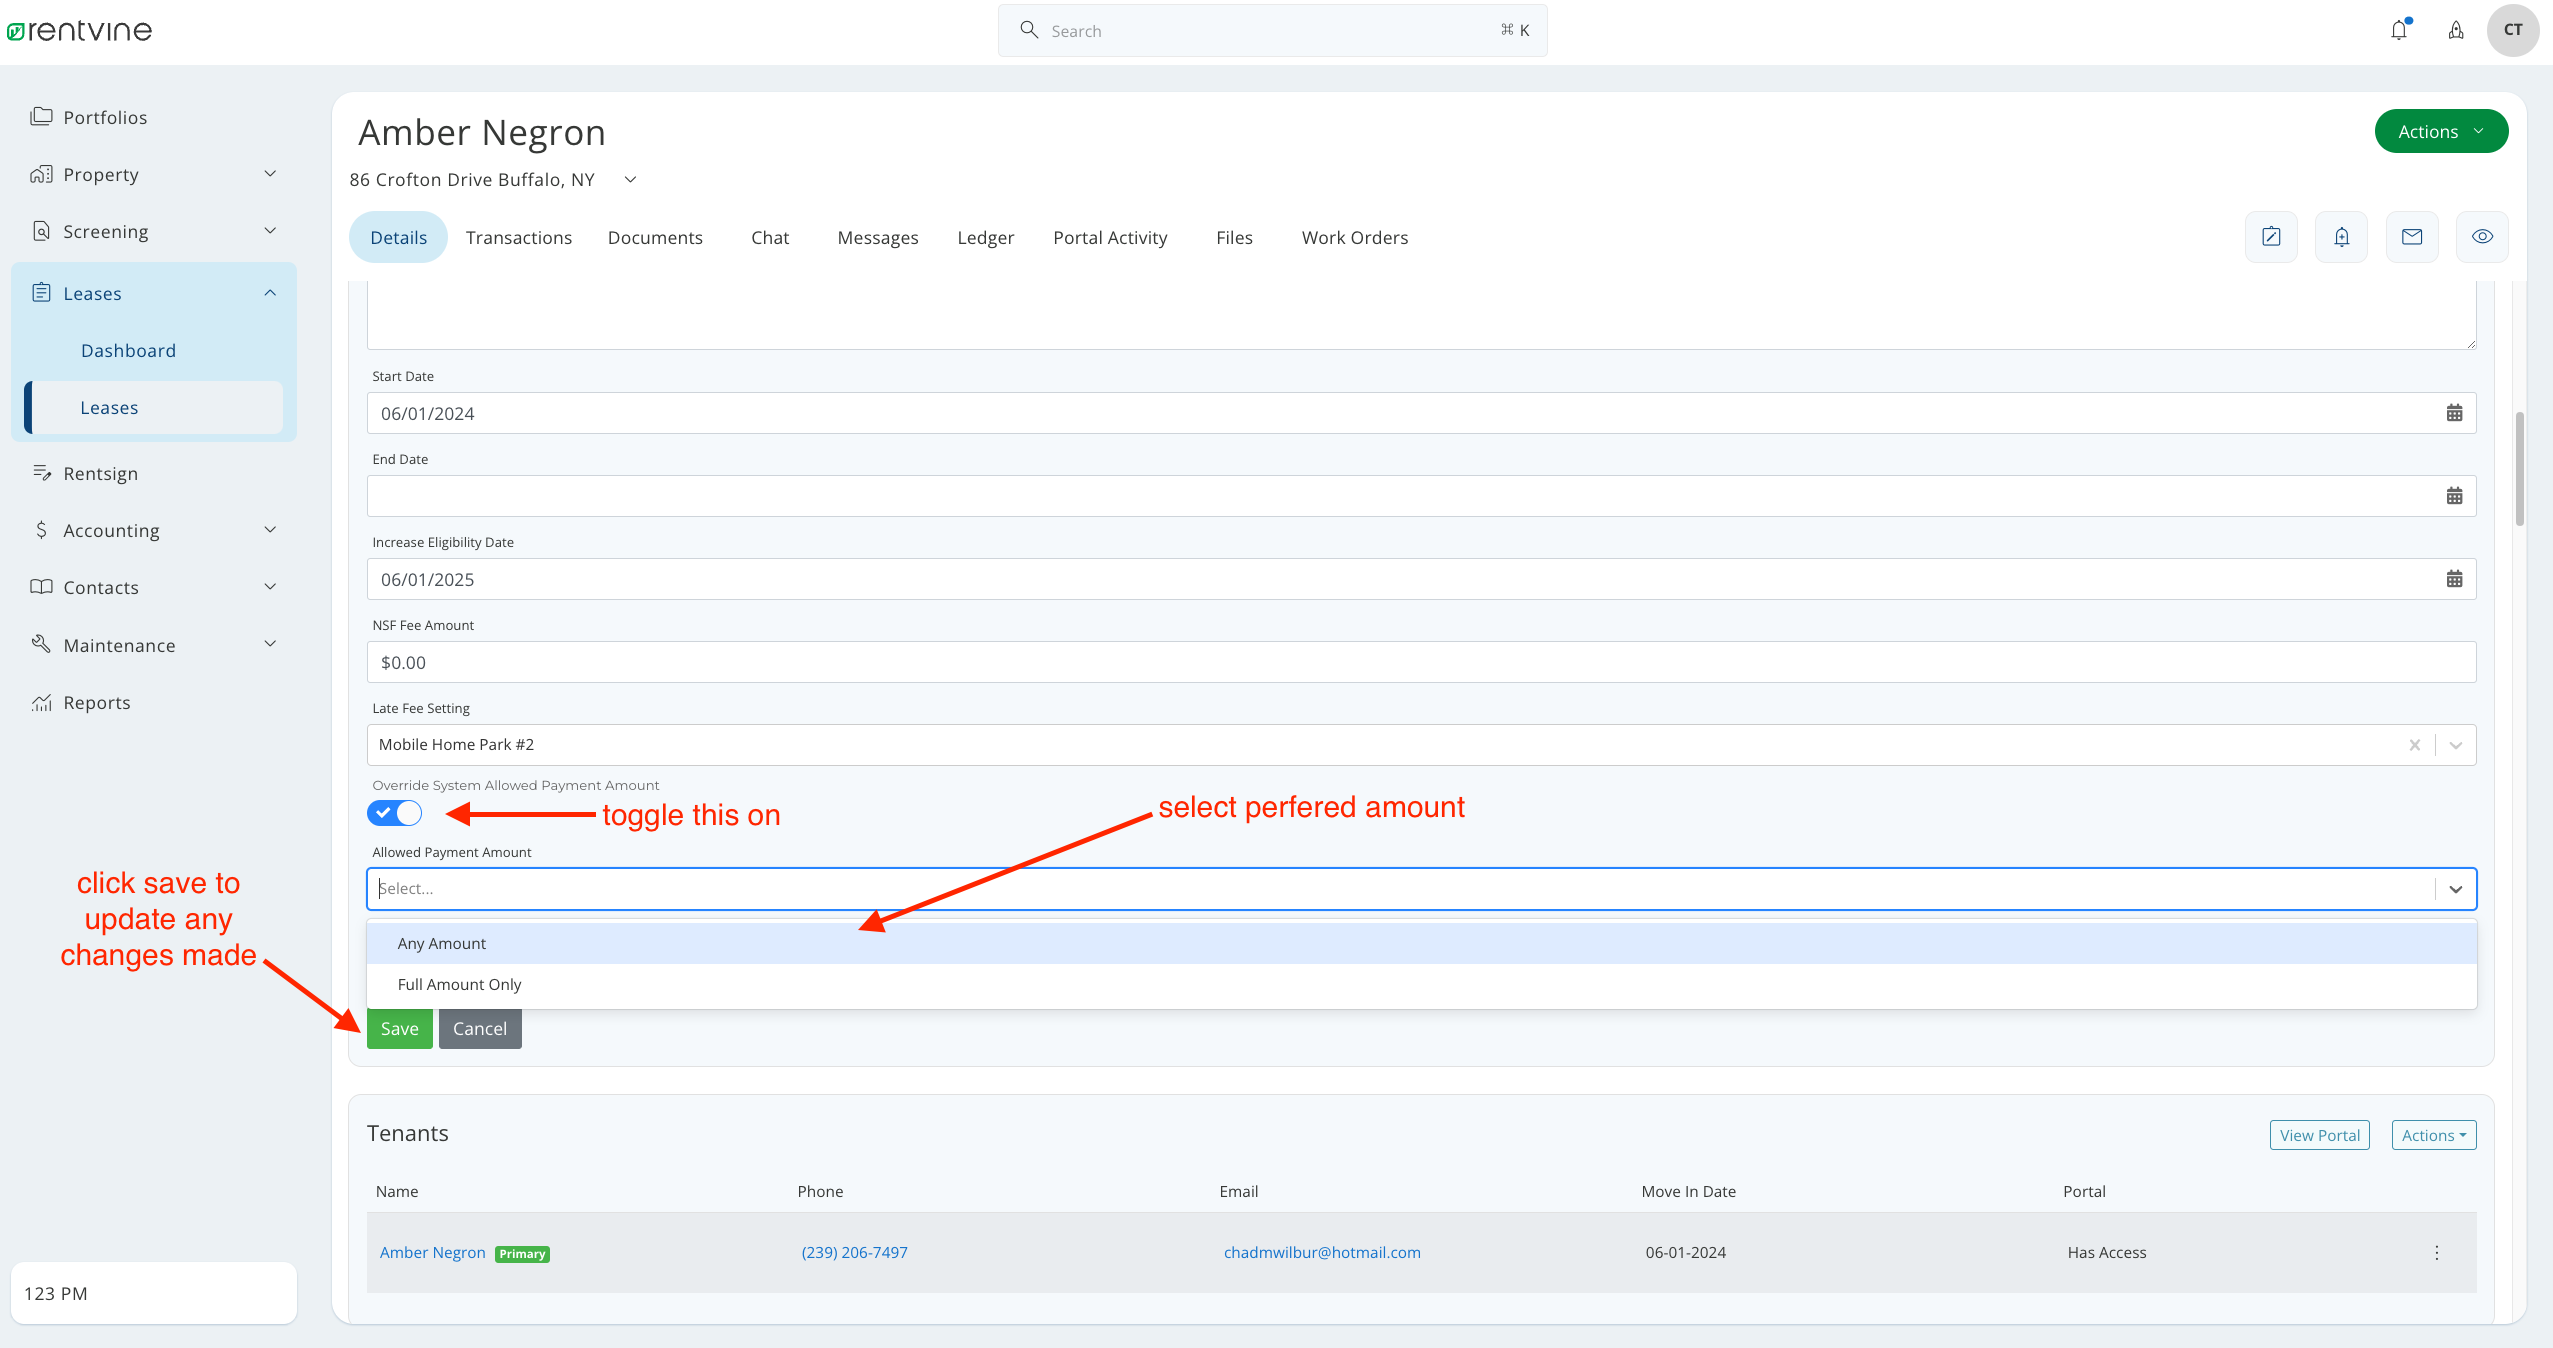This screenshot has height=1348, width=2553.
Task: Clear the Late Fee Setting selection
Action: [x=2414, y=745]
